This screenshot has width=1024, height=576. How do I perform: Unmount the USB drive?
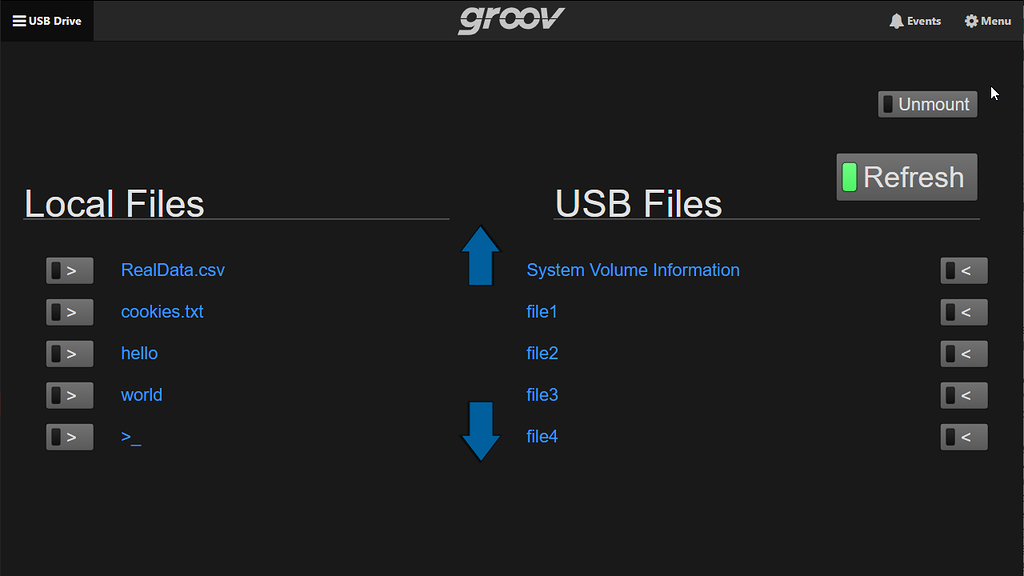pos(927,104)
